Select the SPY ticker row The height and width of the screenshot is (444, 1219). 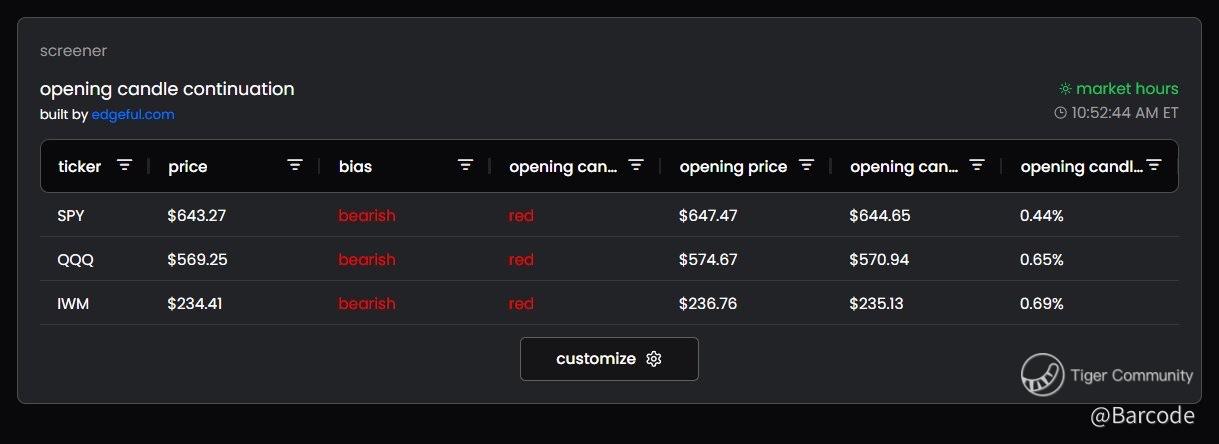[x=72, y=215]
